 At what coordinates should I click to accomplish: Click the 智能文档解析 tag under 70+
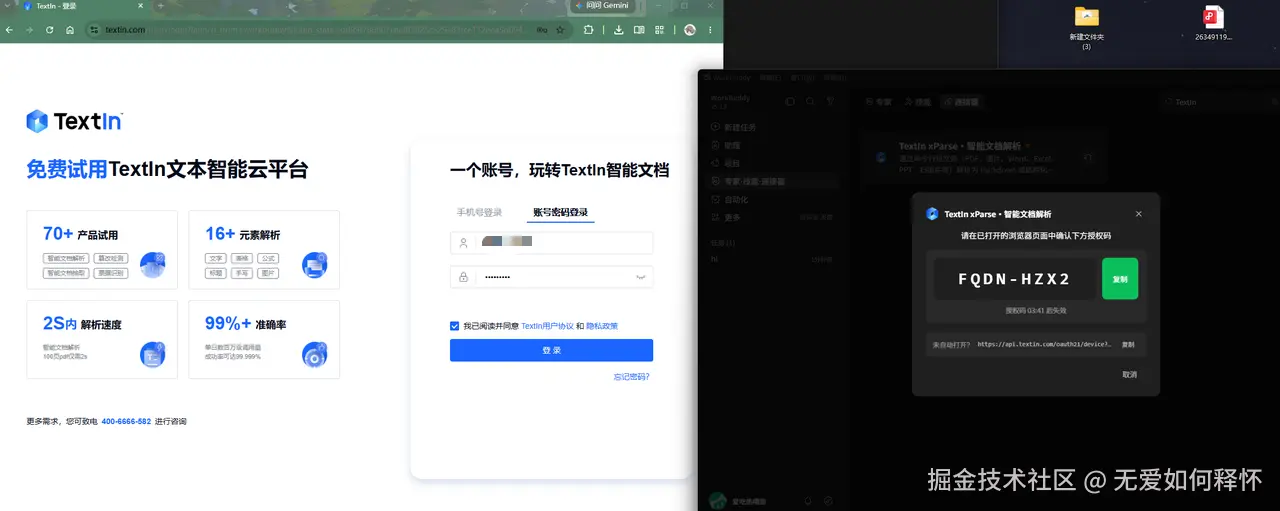pos(67,257)
